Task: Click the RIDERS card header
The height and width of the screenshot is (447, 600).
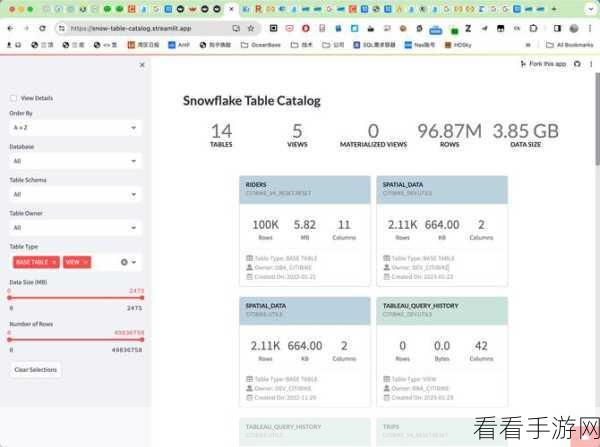Action: pyautogui.click(x=305, y=189)
